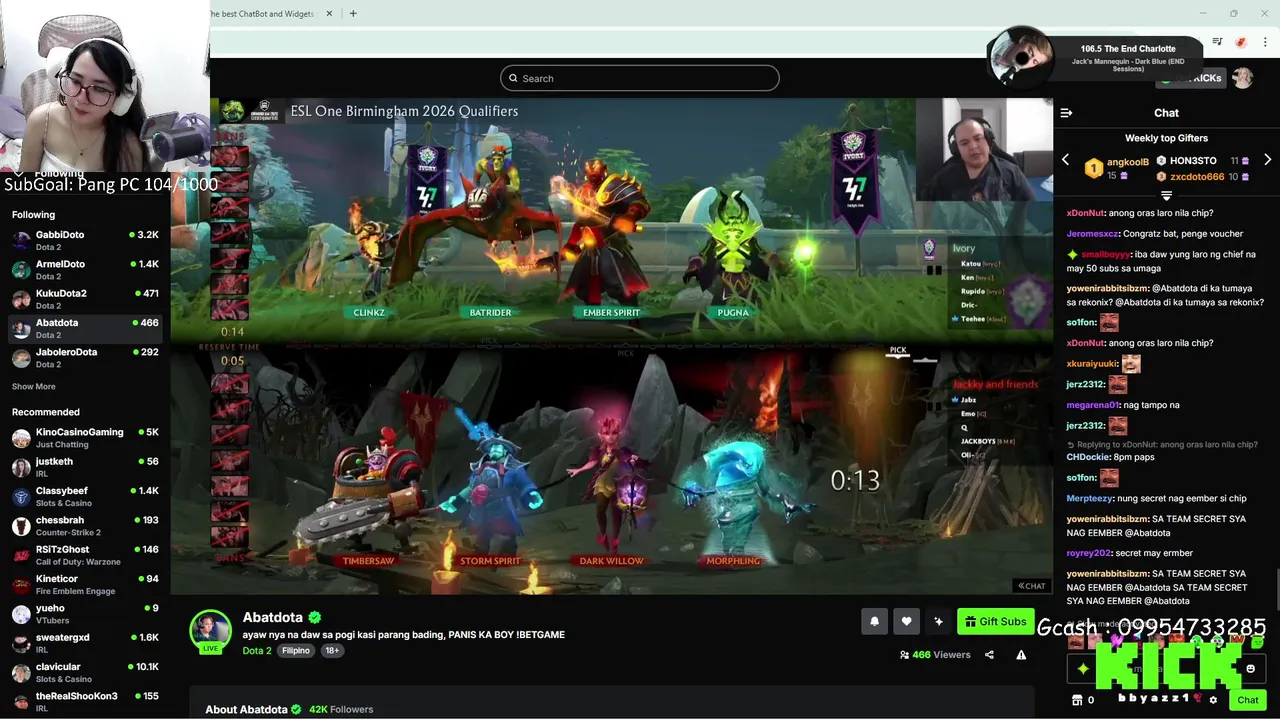Click the in-stream CHAT toggle overlay
The height and width of the screenshot is (720, 1280).
click(1032, 586)
